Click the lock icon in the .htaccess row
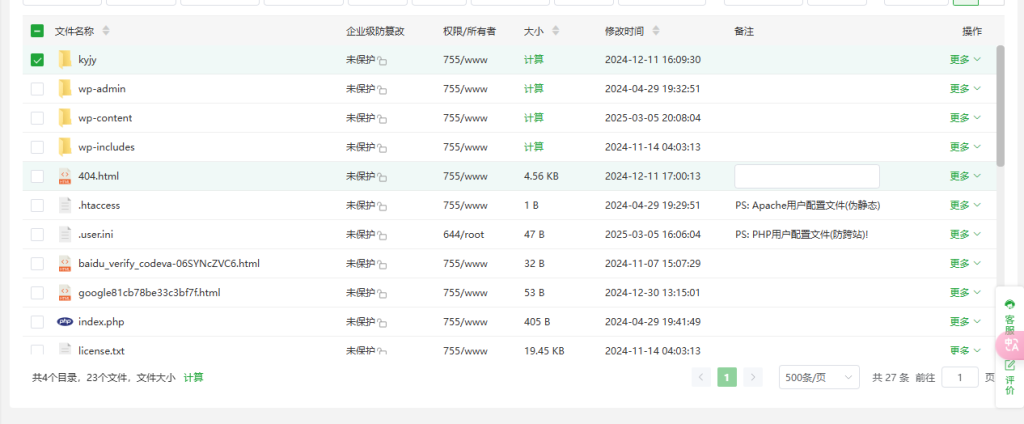The image size is (1024, 424). pos(382,206)
